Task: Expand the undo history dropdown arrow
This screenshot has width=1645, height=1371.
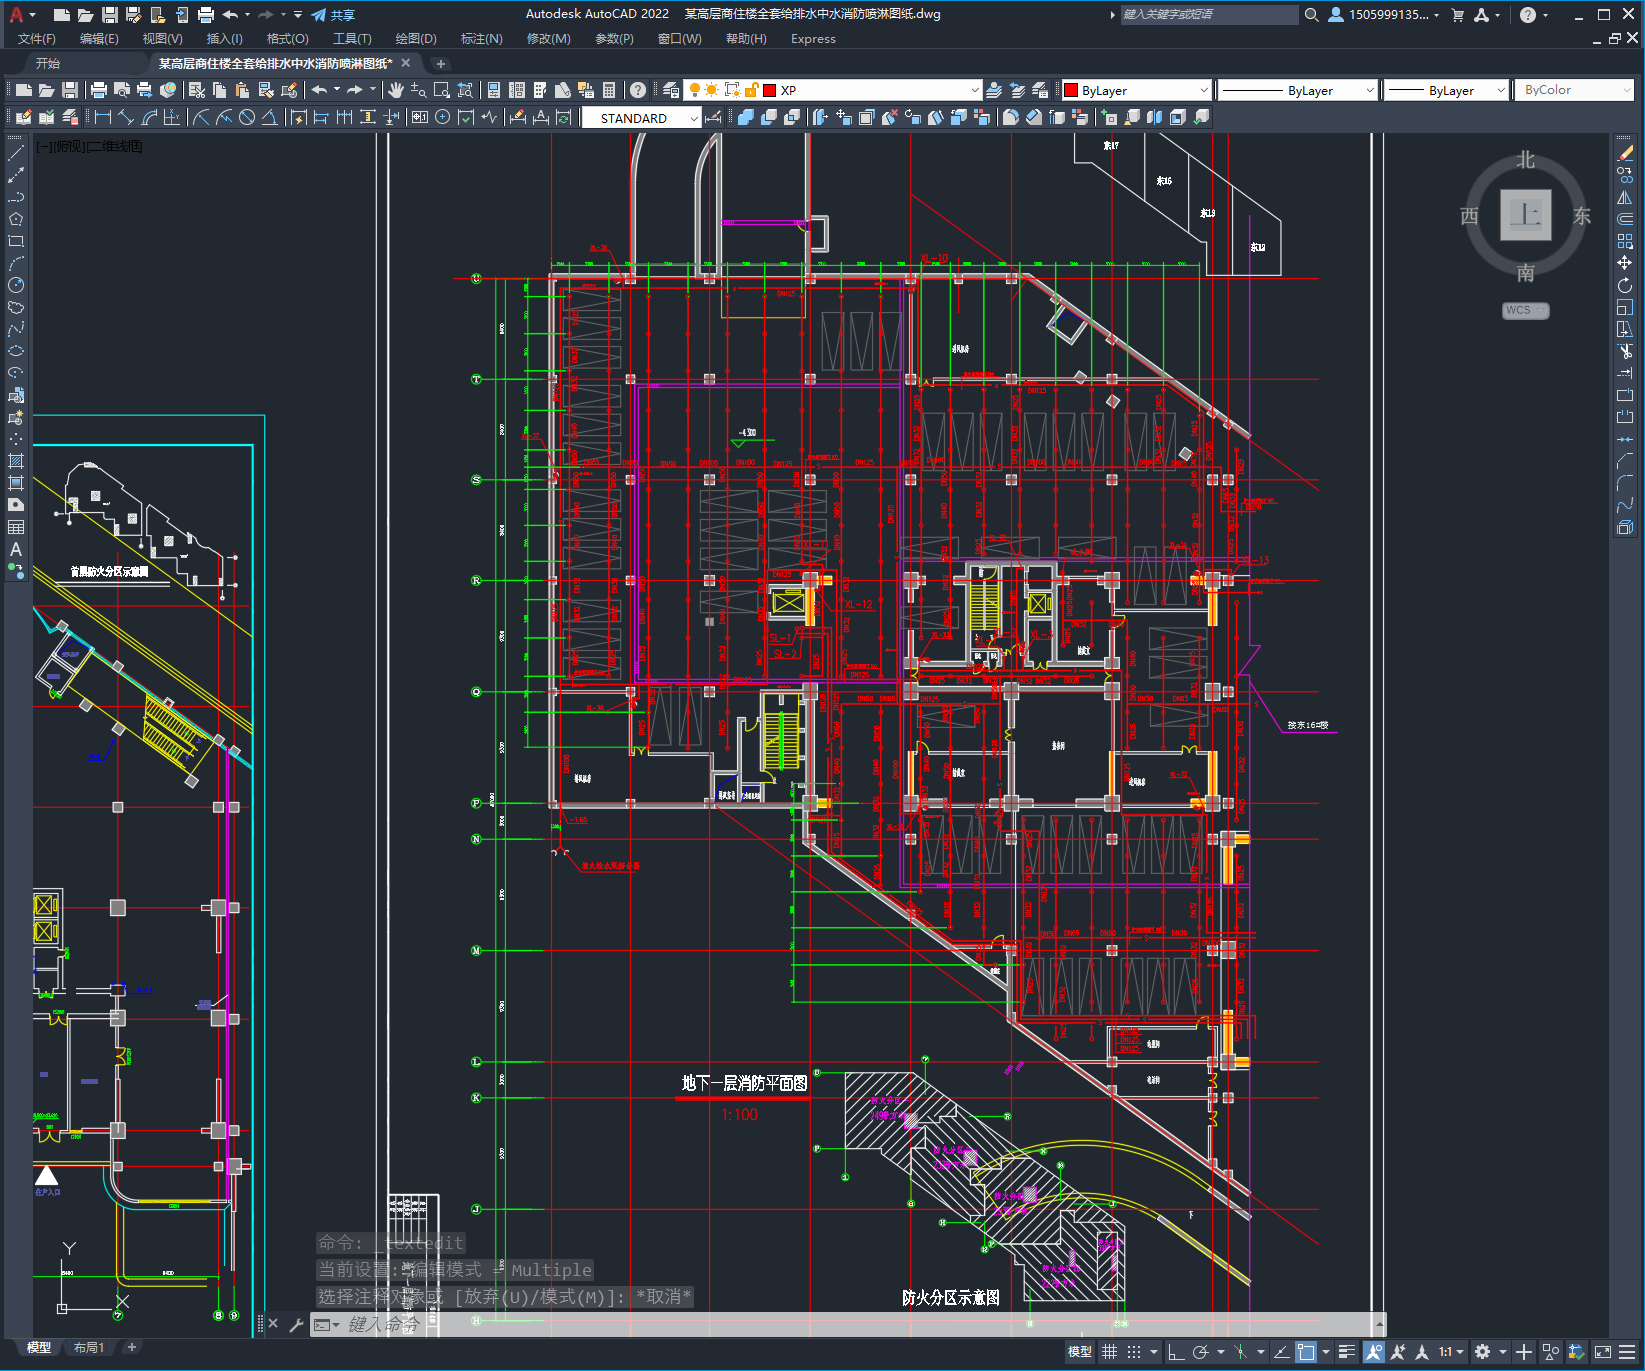Action: (337, 90)
